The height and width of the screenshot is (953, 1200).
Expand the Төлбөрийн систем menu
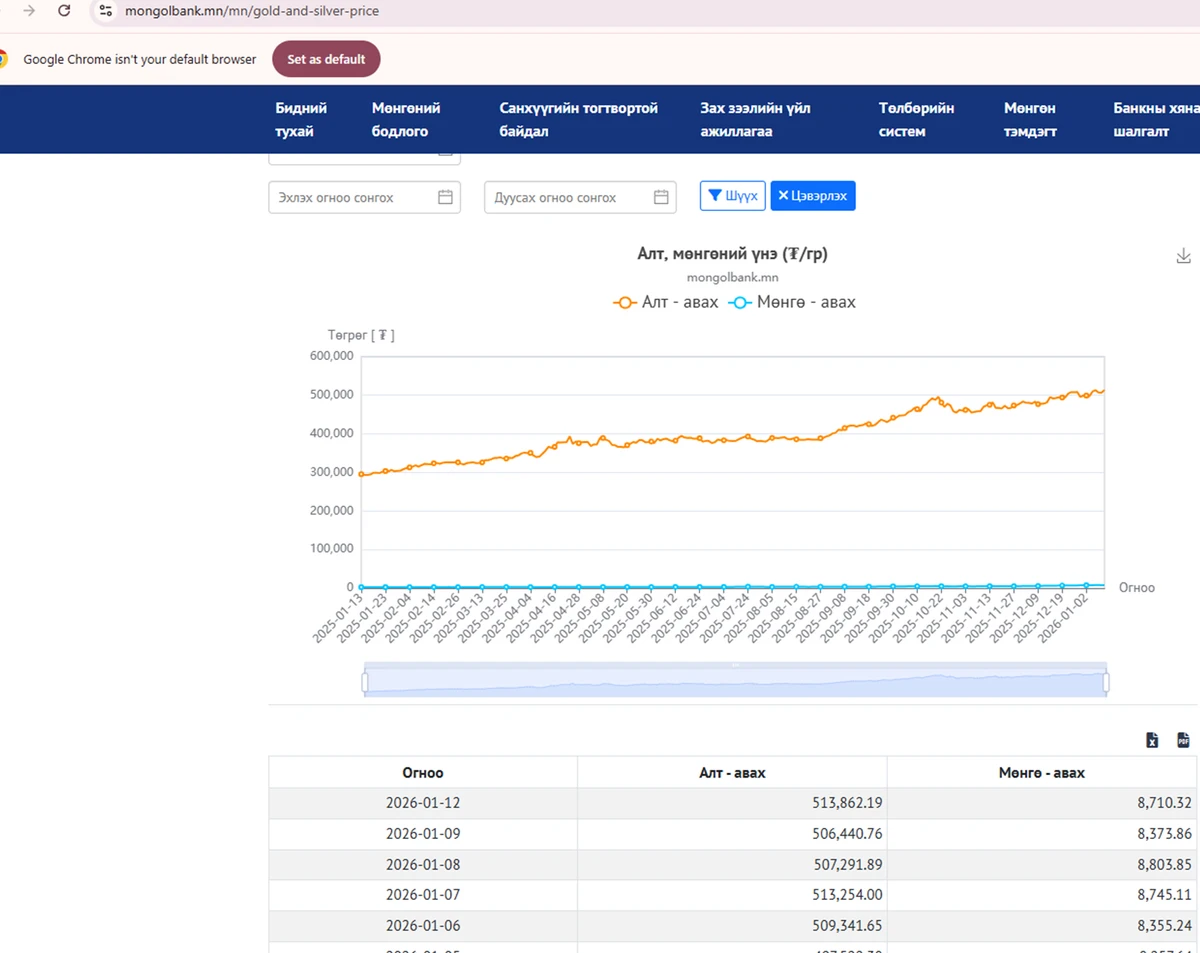point(916,120)
